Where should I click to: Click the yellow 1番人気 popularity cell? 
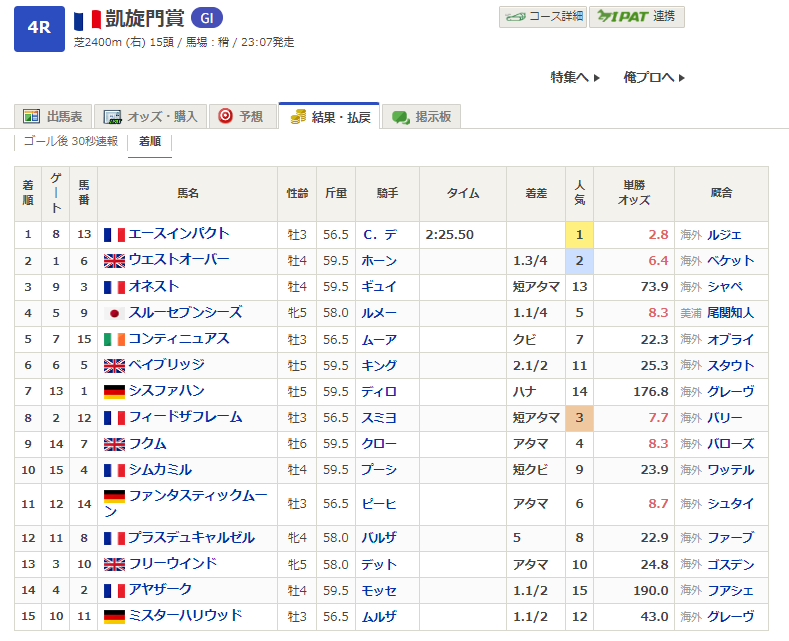(x=579, y=235)
